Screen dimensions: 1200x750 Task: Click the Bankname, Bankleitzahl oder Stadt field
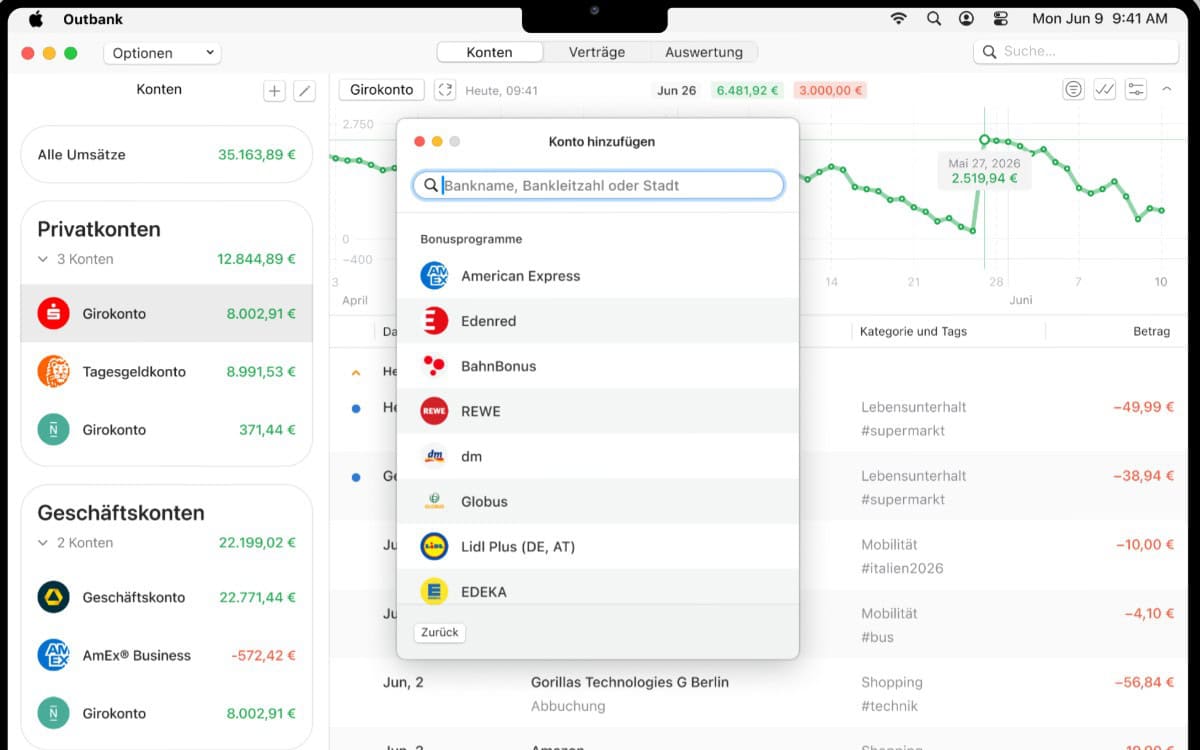click(x=598, y=185)
